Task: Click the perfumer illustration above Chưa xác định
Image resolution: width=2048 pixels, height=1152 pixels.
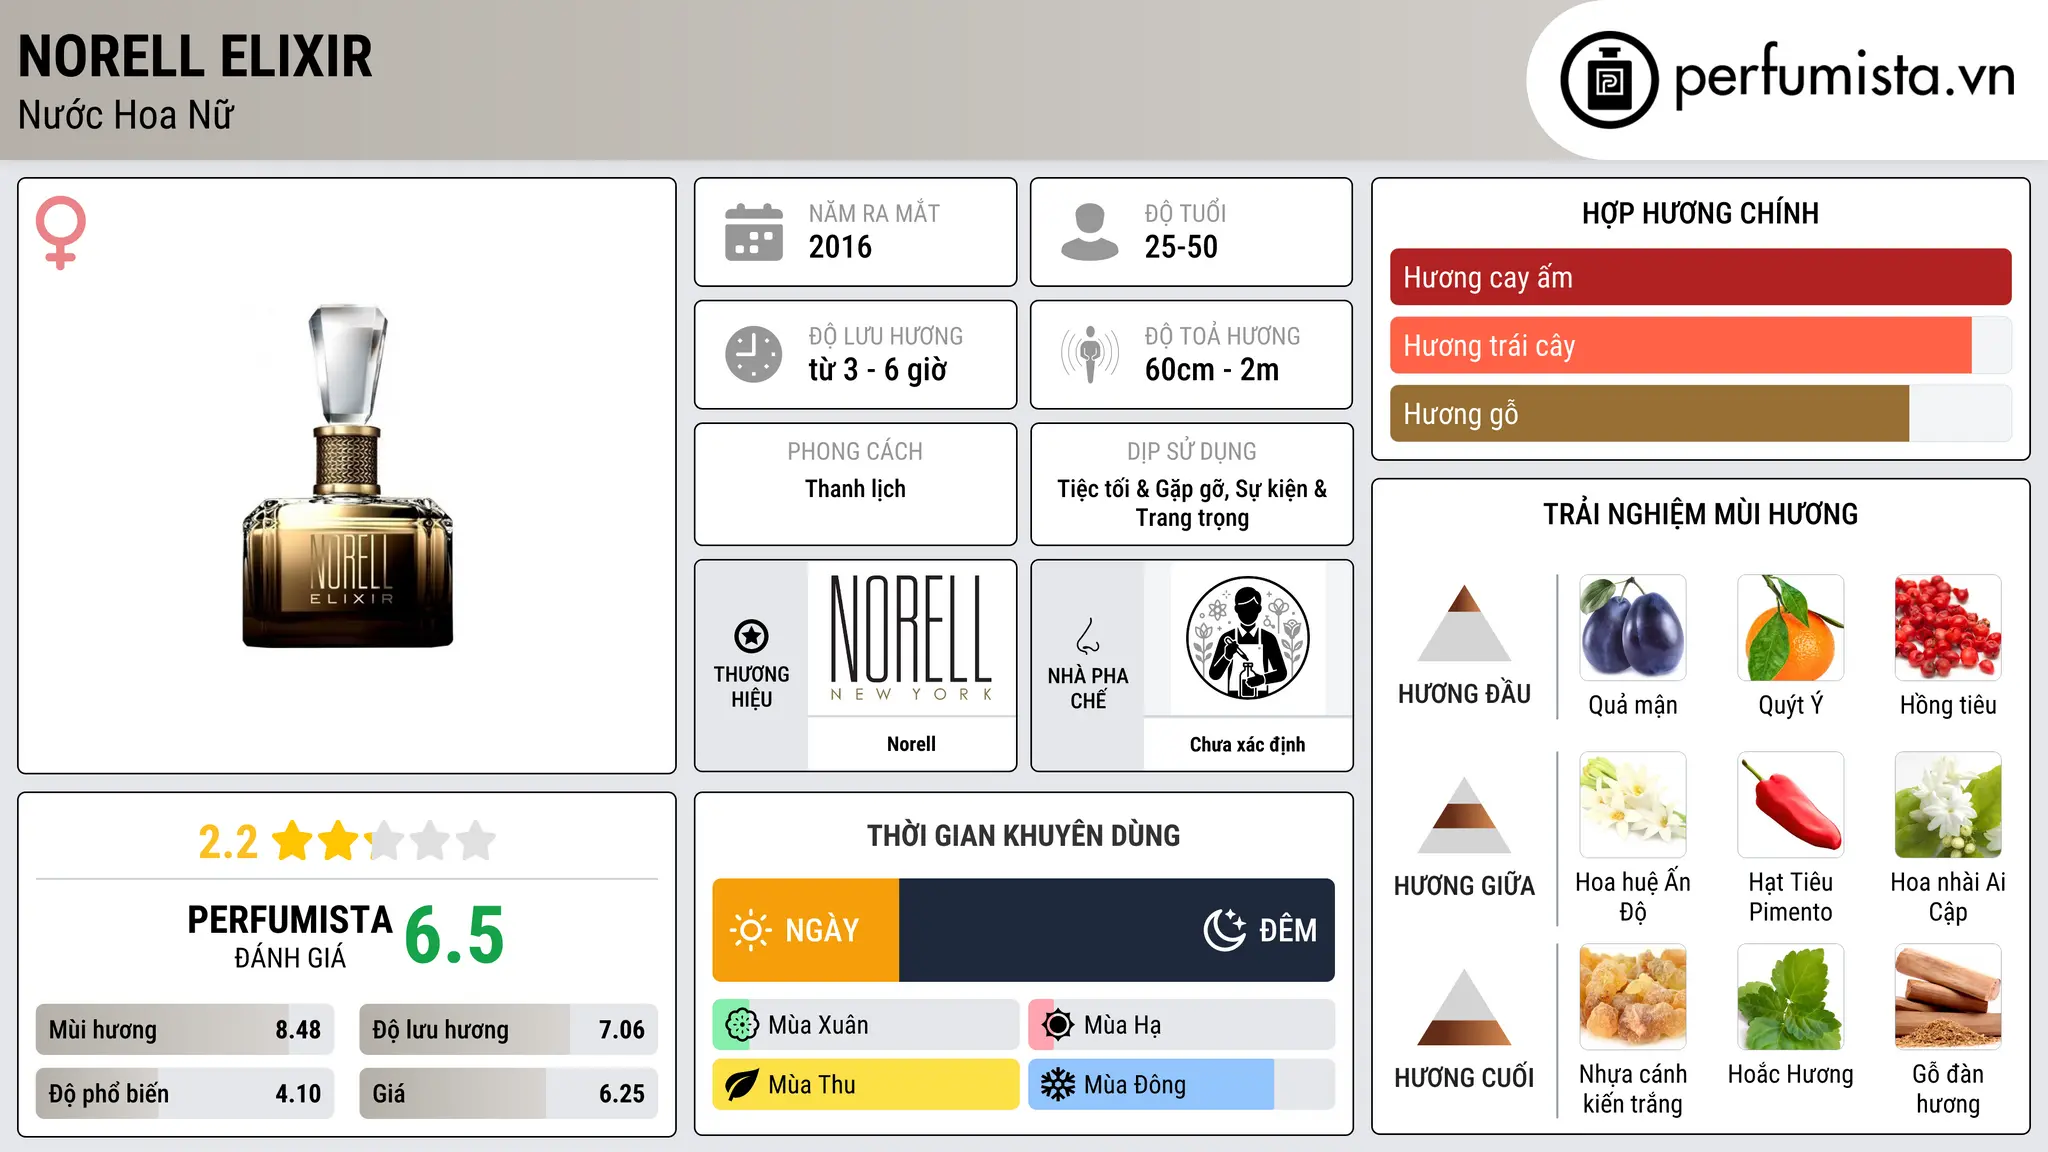Action: (x=1247, y=638)
